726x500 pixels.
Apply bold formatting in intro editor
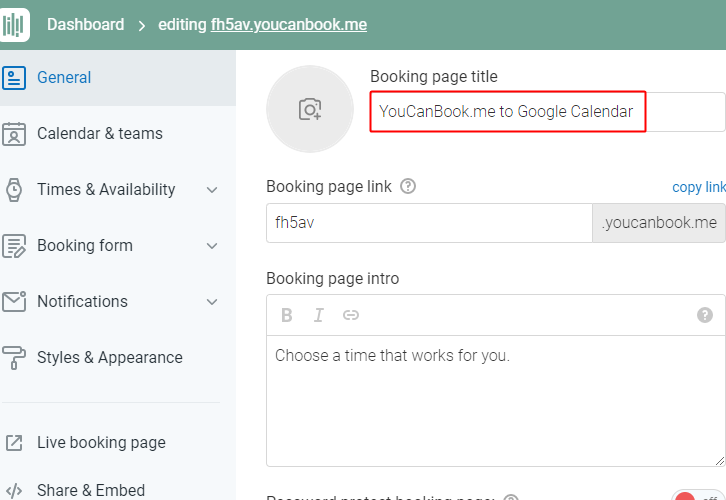point(287,315)
